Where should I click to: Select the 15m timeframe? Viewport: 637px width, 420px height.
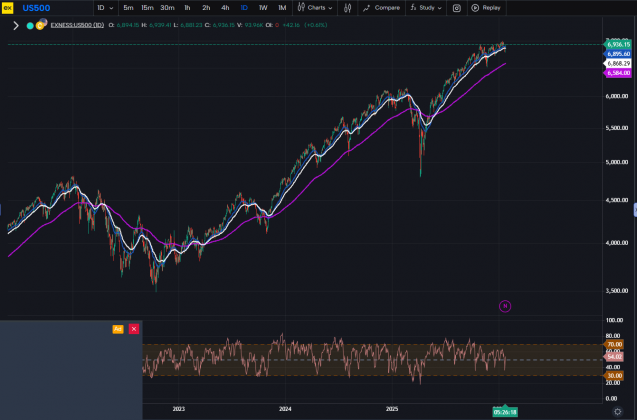click(147, 7)
